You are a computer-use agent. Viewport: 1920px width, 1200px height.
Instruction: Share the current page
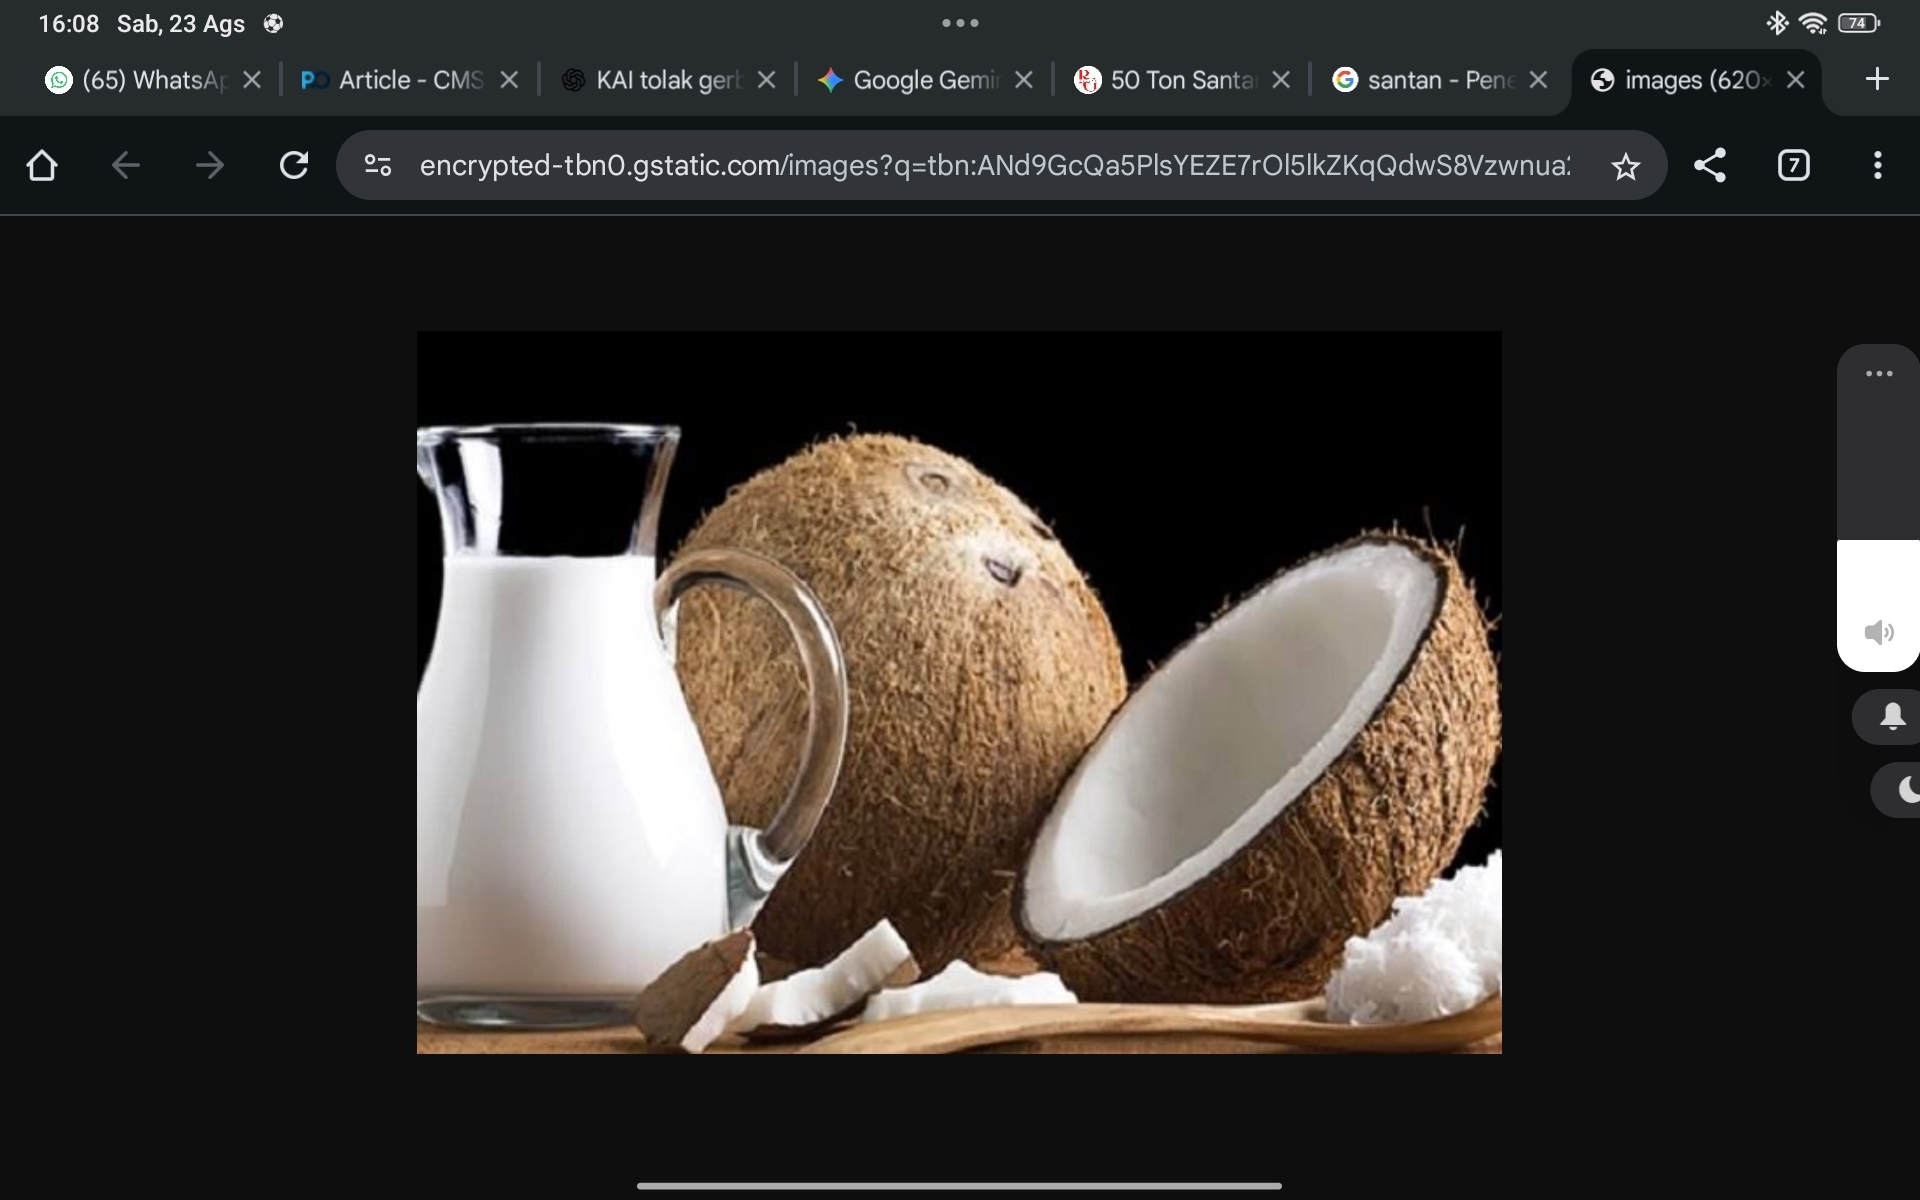pos(1709,165)
